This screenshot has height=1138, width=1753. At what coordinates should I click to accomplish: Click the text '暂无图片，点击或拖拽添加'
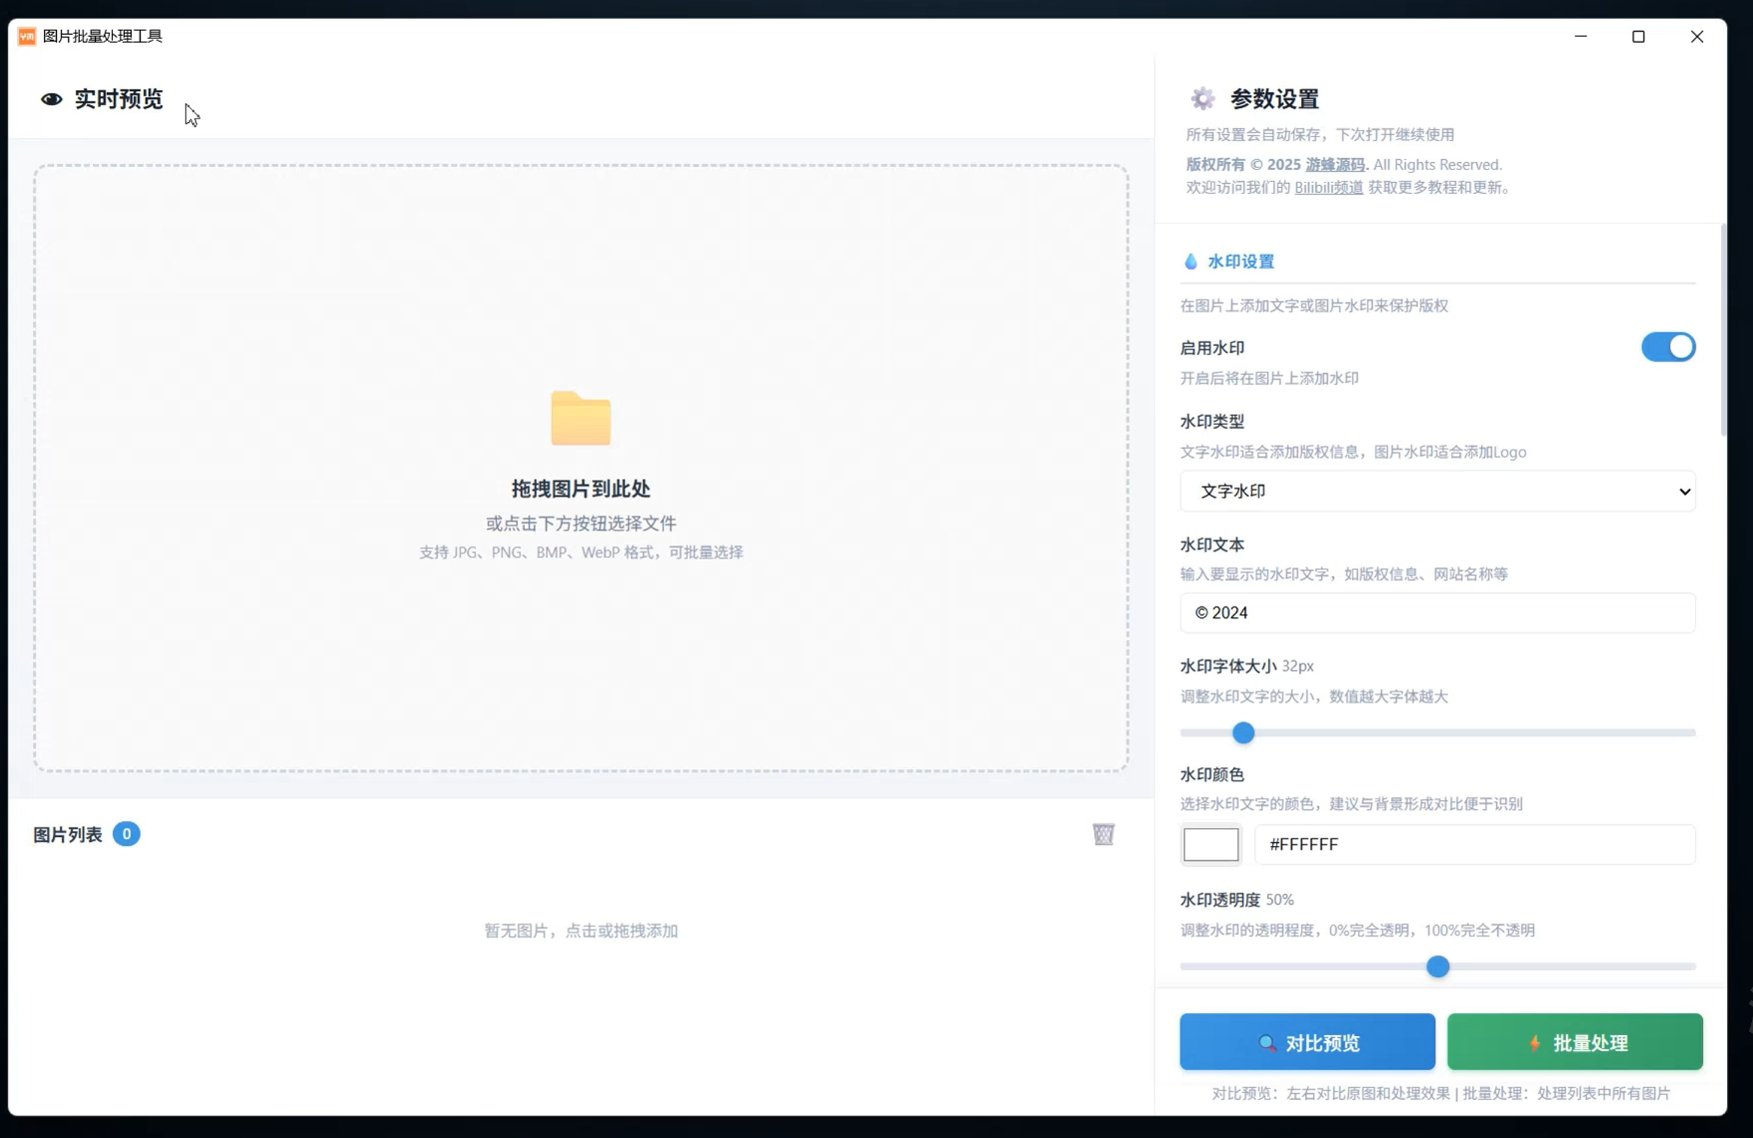point(581,931)
